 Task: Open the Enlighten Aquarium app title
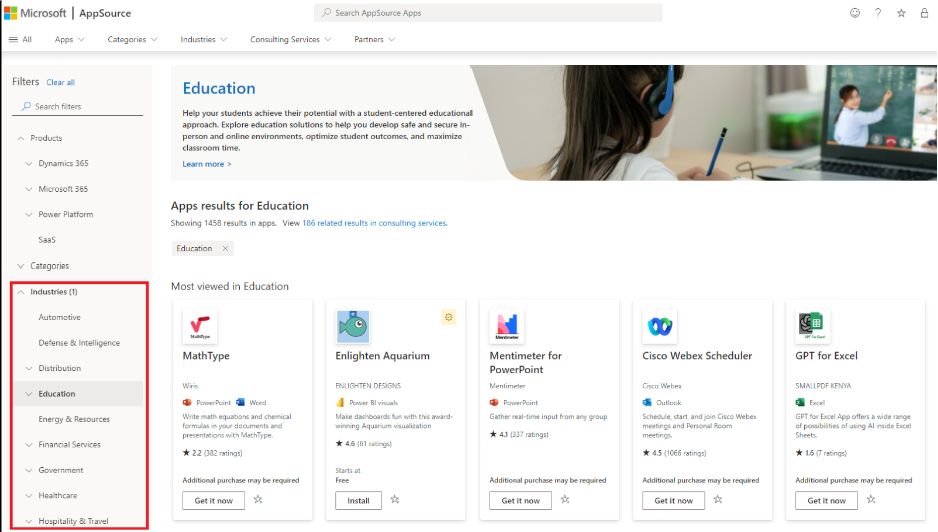tap(382, 355)
